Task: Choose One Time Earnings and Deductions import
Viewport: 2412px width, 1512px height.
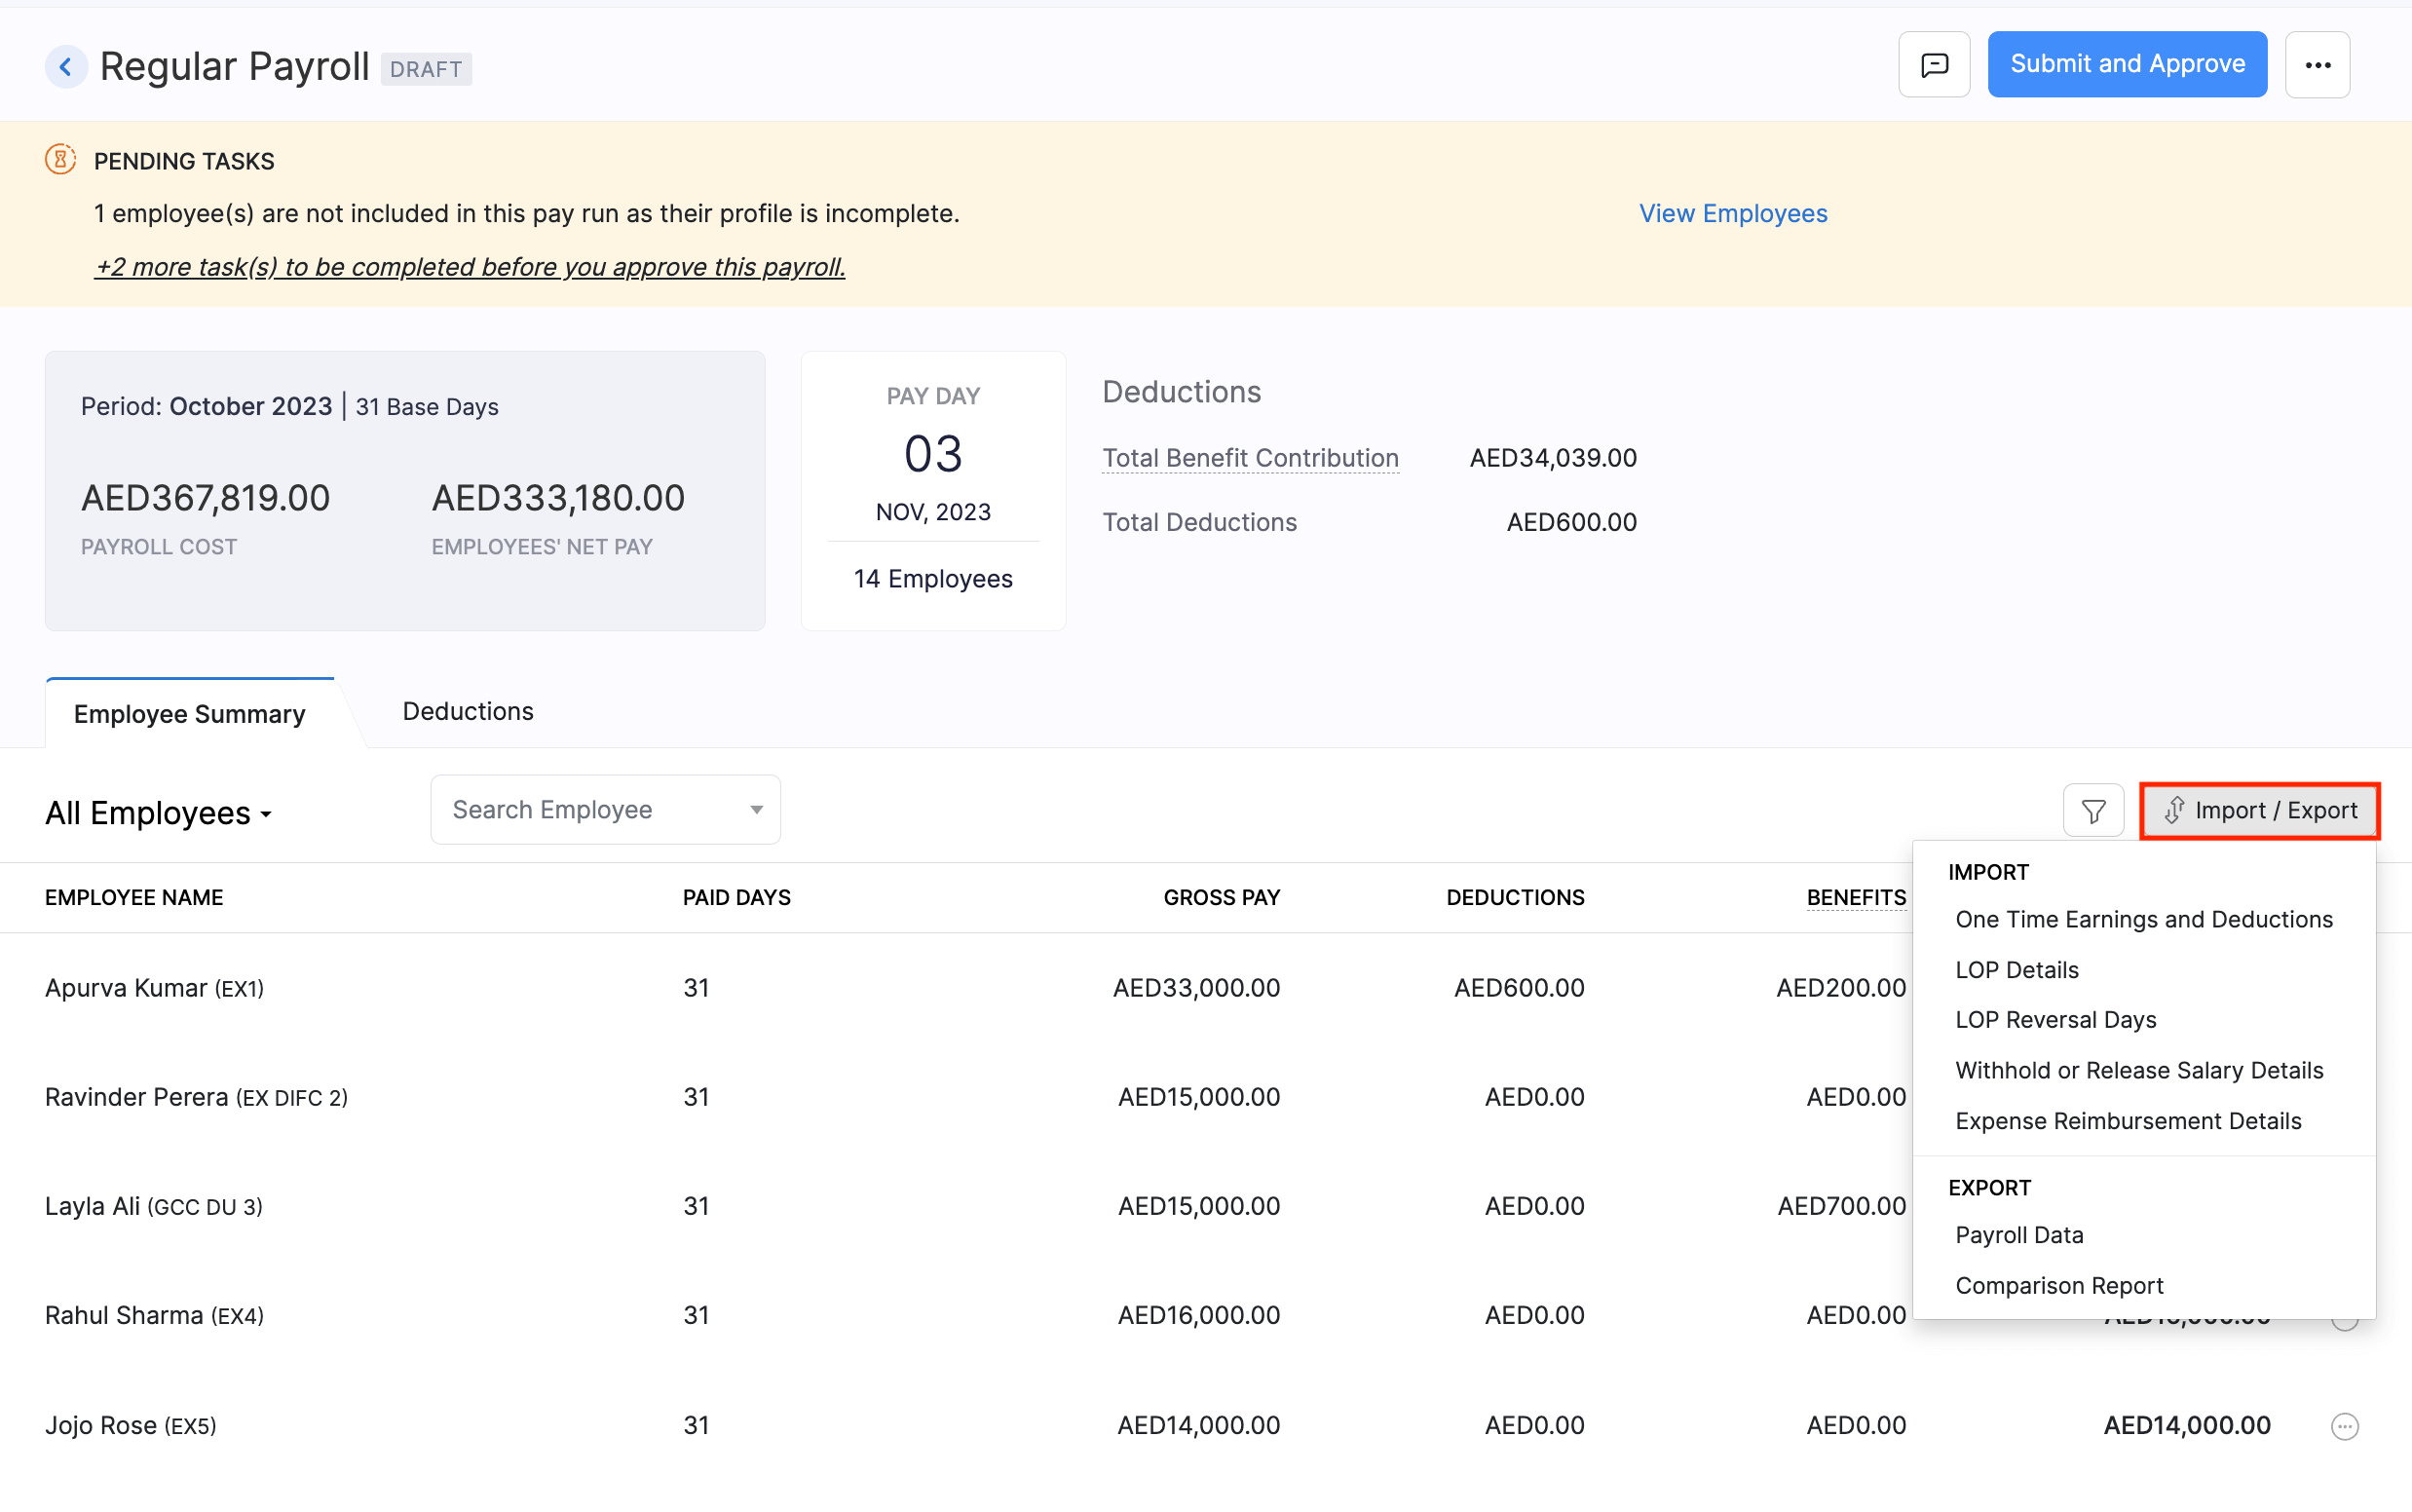Action: 2143,919
